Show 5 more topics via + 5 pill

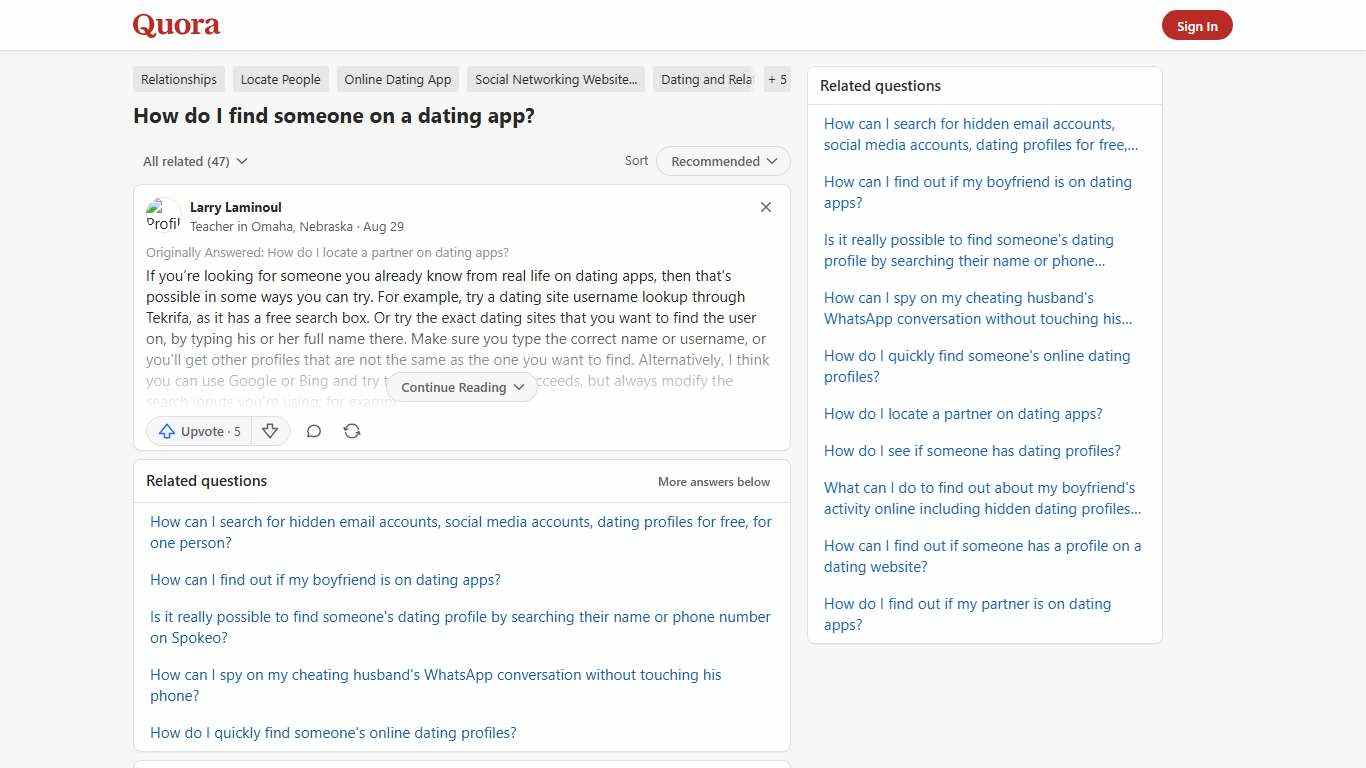[777, 79]
